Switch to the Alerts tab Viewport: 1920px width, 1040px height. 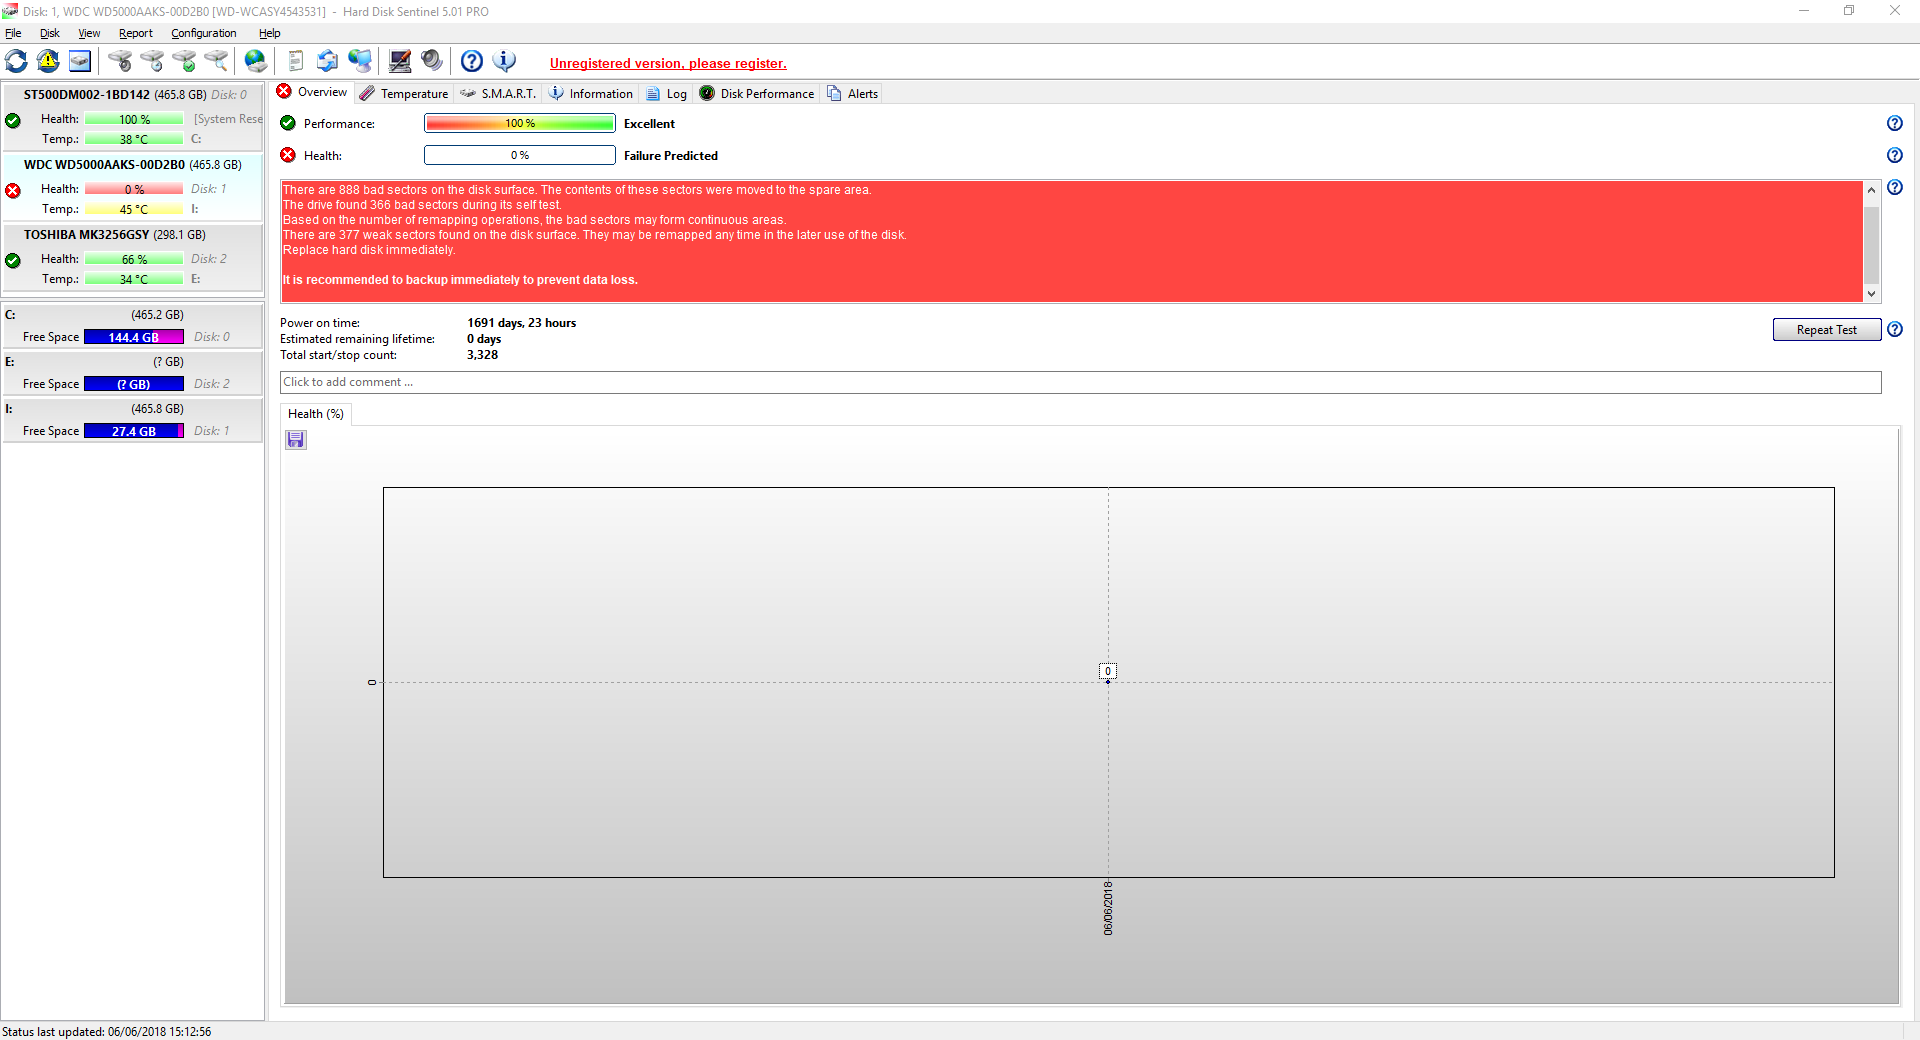click(x=853, y=94)
